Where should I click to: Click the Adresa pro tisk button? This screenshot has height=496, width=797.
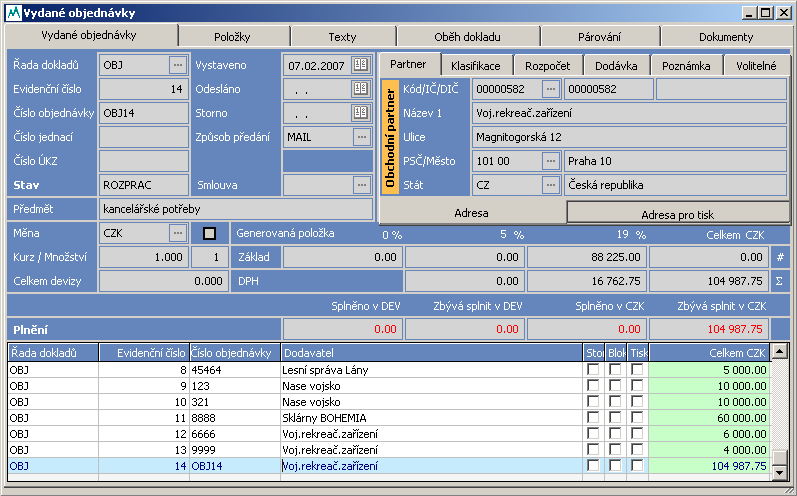[678, 213]
